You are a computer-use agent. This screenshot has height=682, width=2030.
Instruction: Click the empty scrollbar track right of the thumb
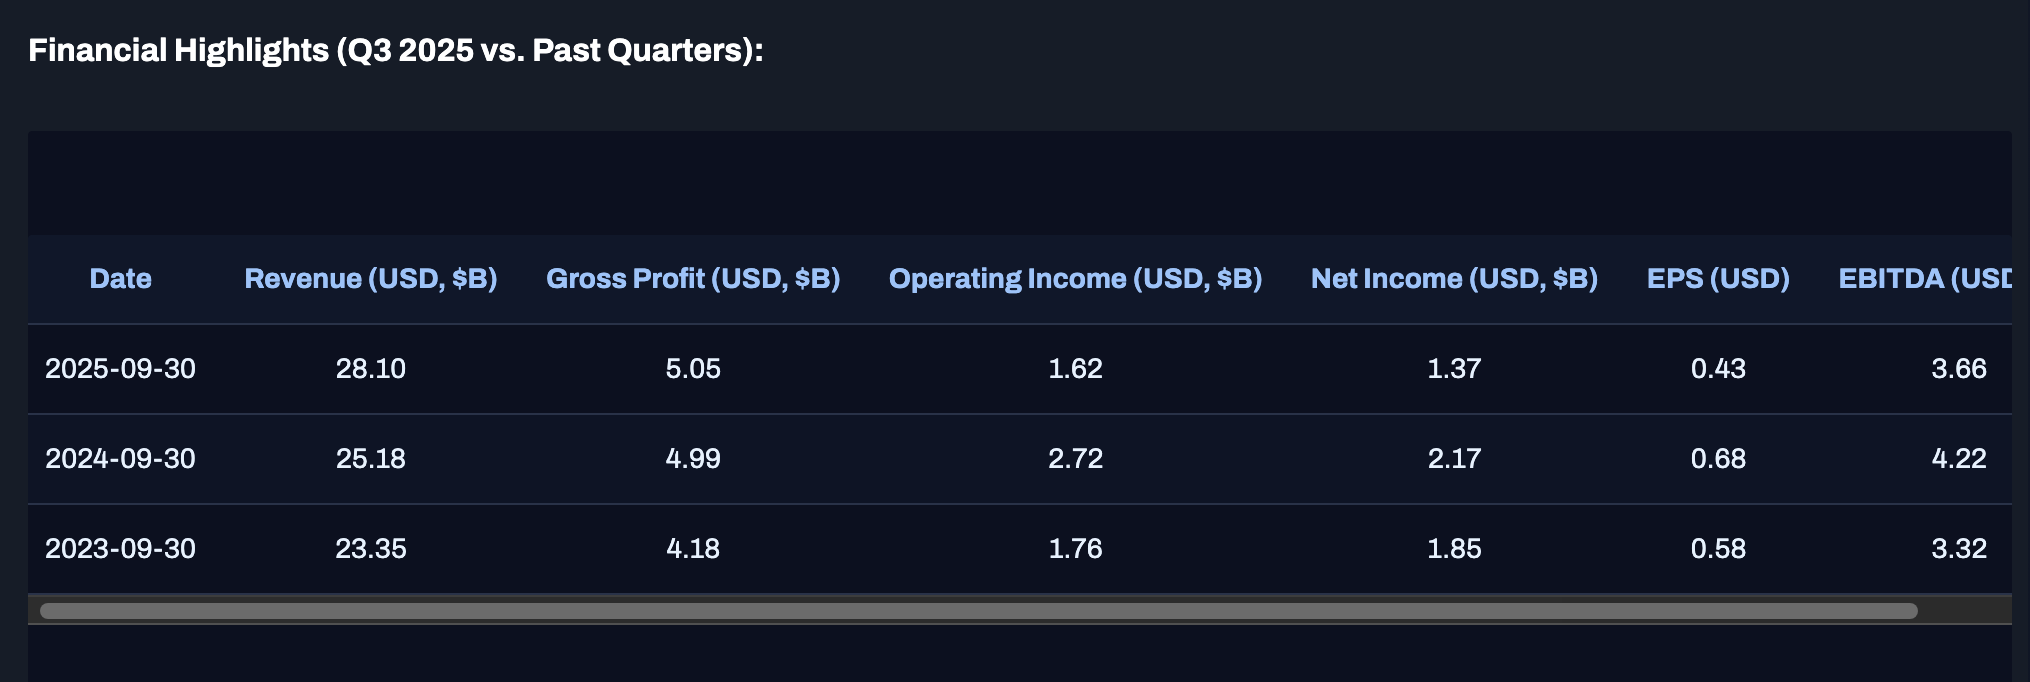(x=1962, y=610)
